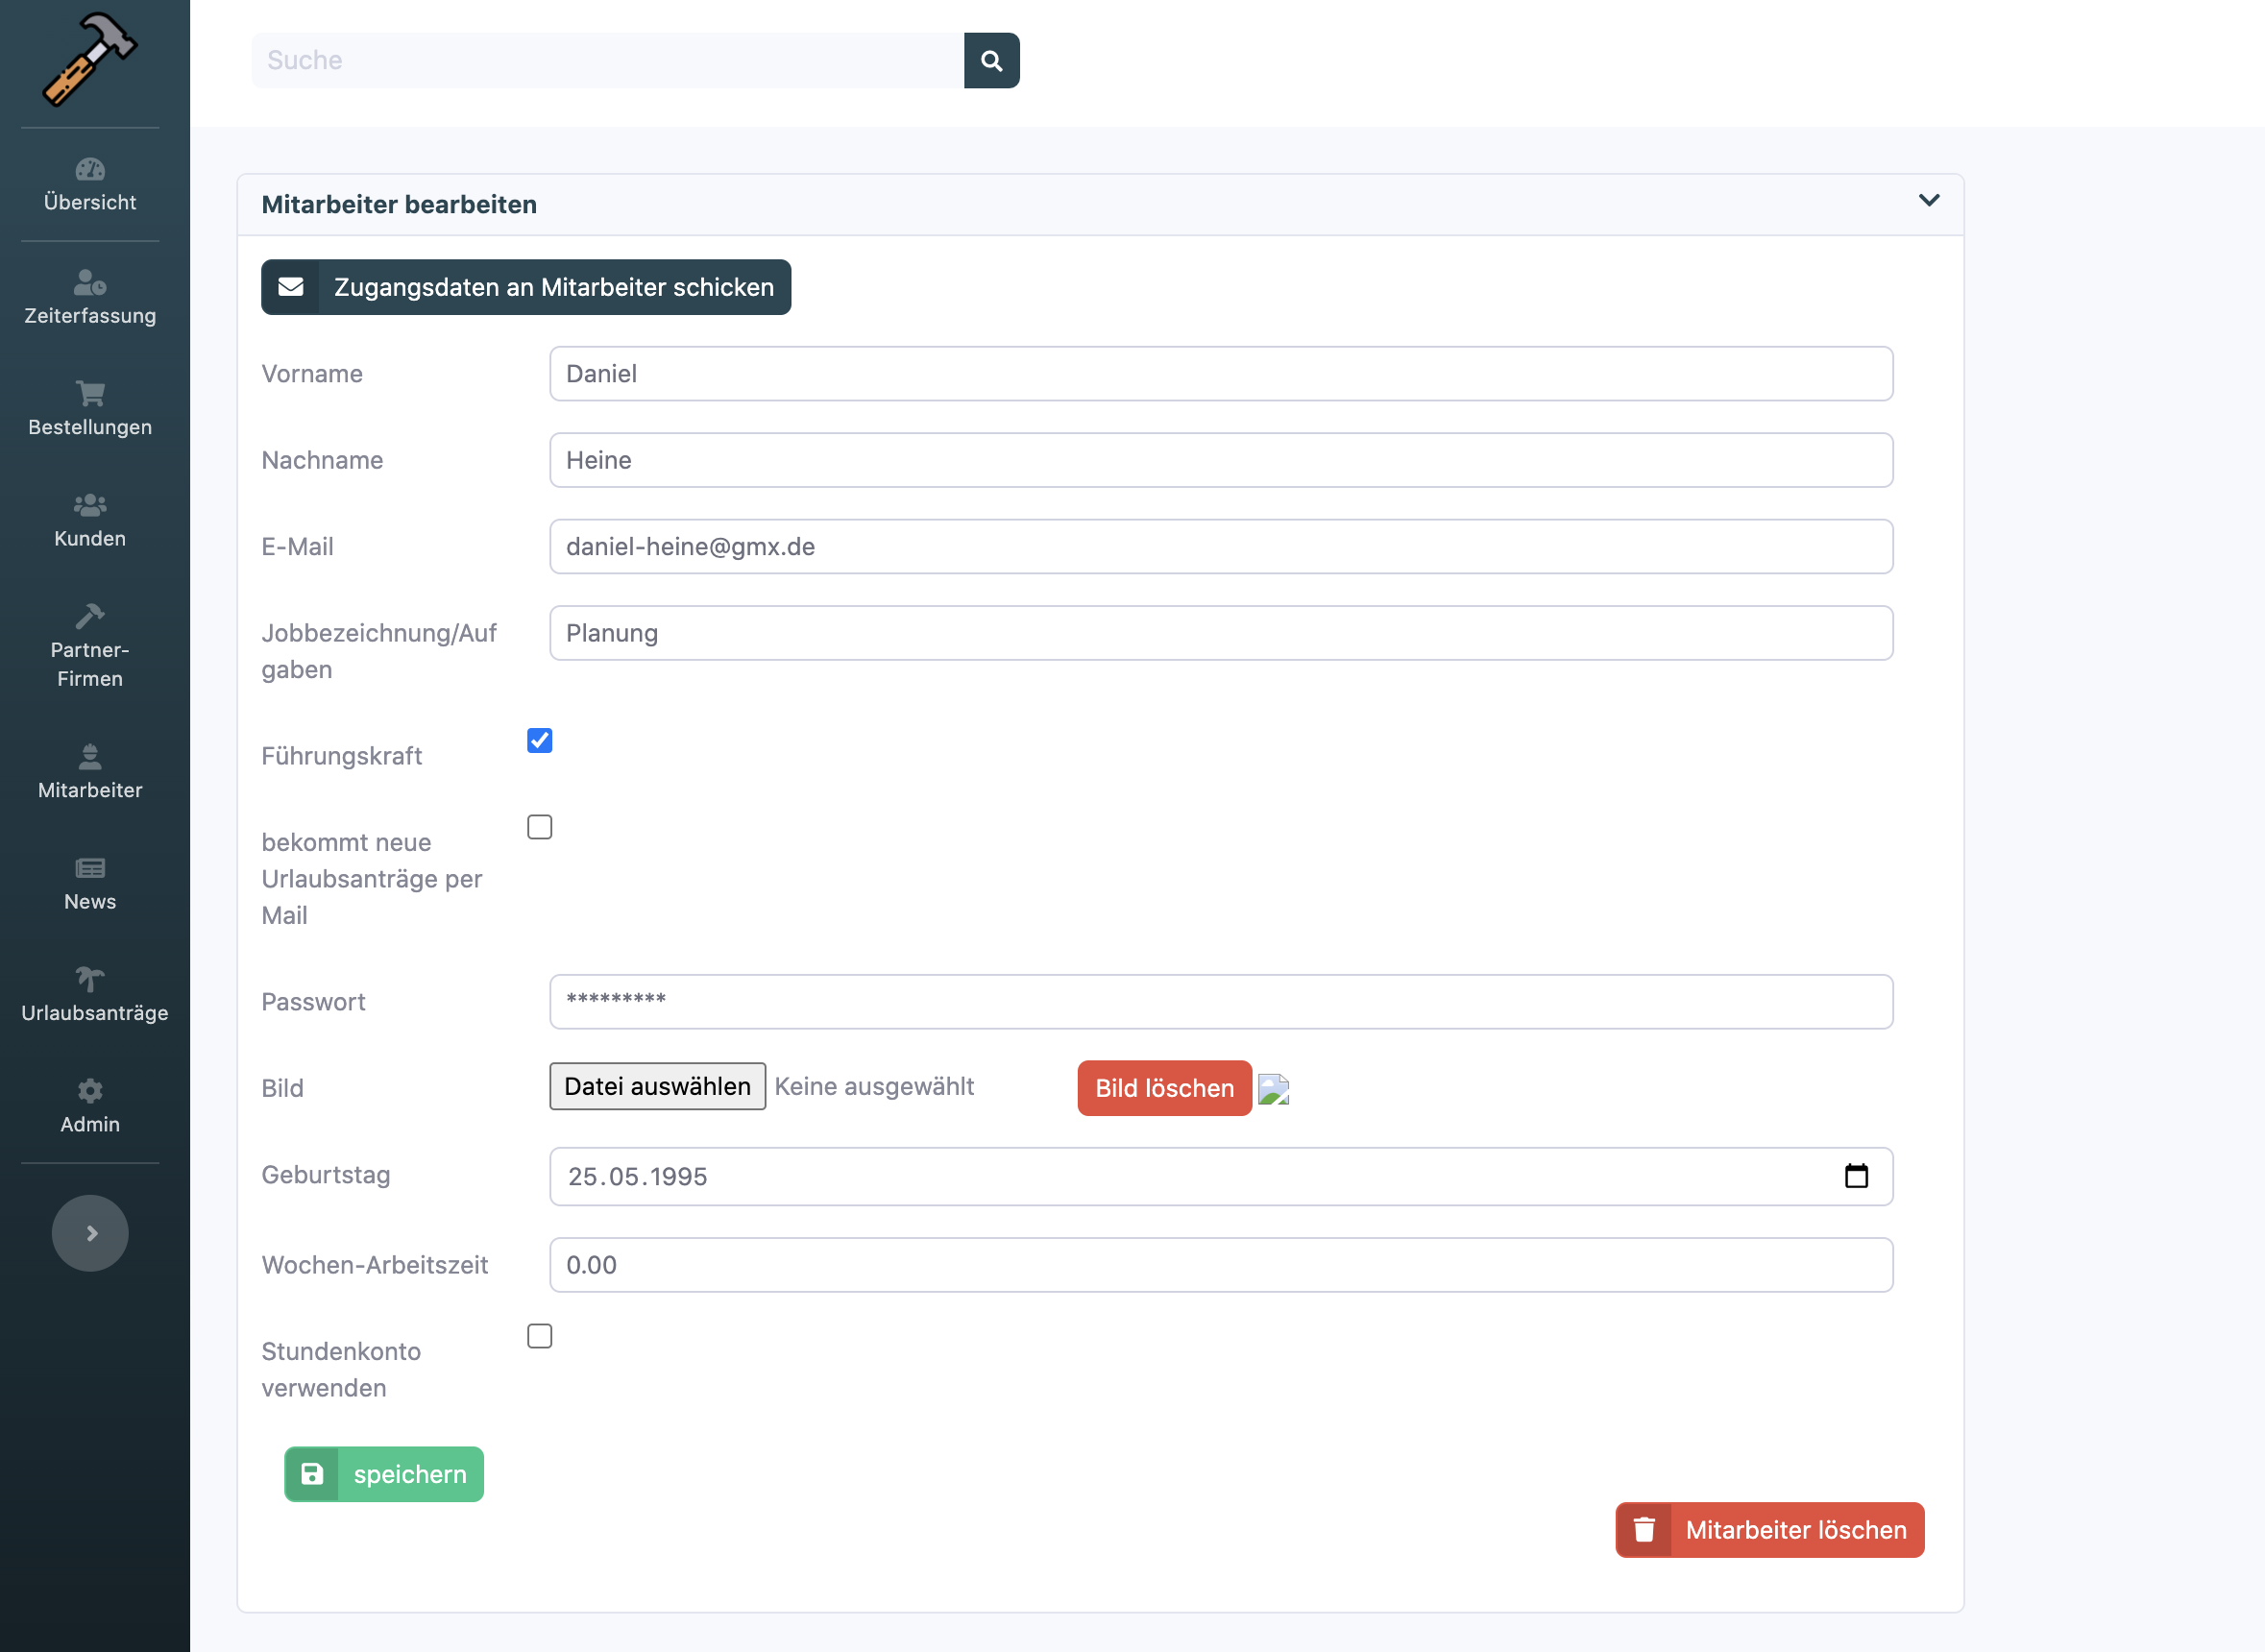The image size is (2265, 1652).
Task: Click Zugangsdaten an Mitarbeiter schicken button
Action: pos(526,287)
